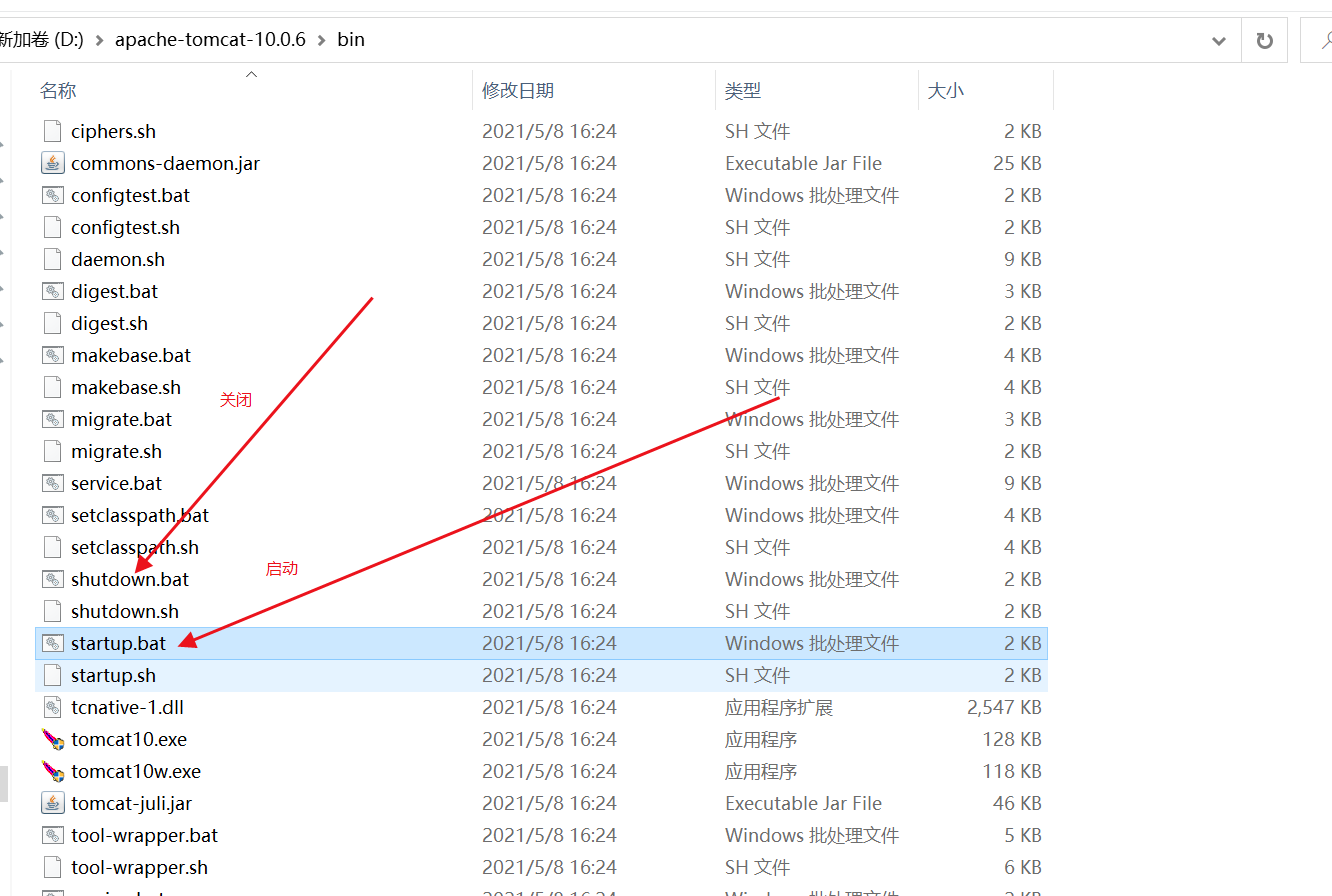Select the tcnative-1.dll library icon
Image resolution: width=1332 pixels, height=896 pixels.
point(53,707)
